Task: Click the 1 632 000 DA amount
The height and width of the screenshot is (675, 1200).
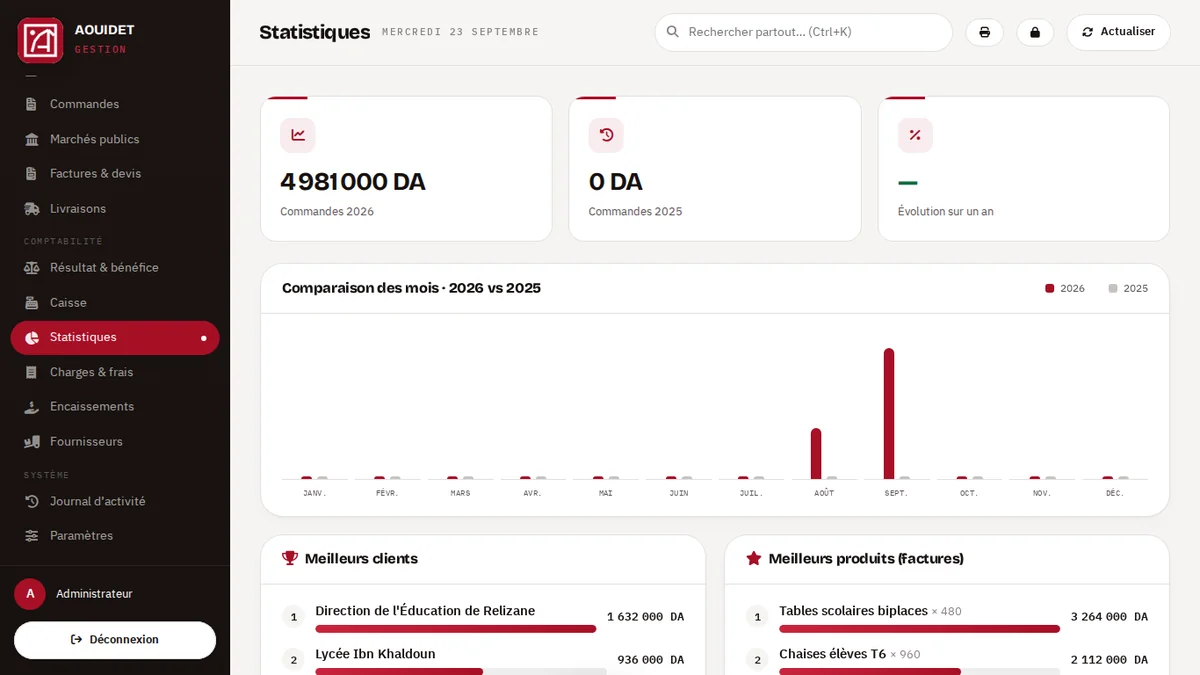Action: (x=646, y=617)
